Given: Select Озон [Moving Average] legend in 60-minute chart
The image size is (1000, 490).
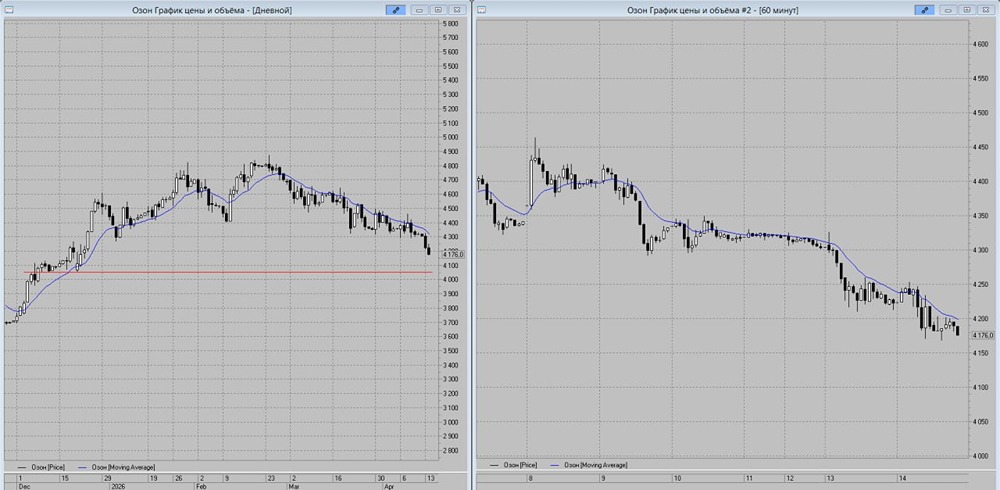Looking at the screenshot, I should click(594, 465).
